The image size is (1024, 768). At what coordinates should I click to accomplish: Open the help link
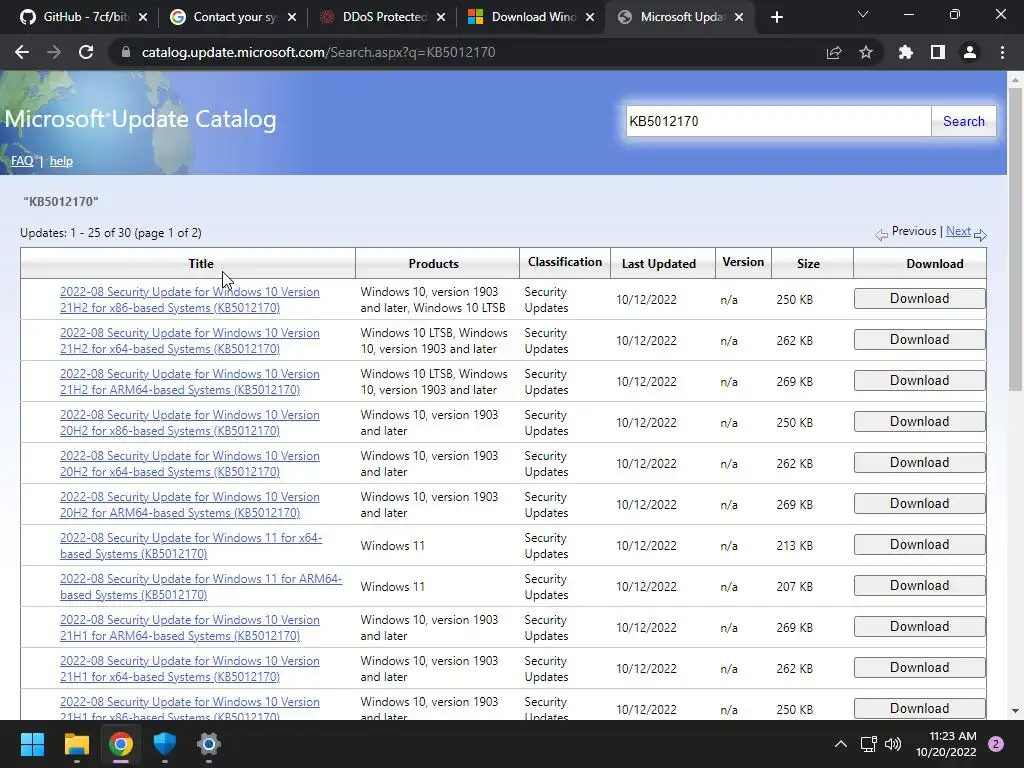(x=61, y=161)
